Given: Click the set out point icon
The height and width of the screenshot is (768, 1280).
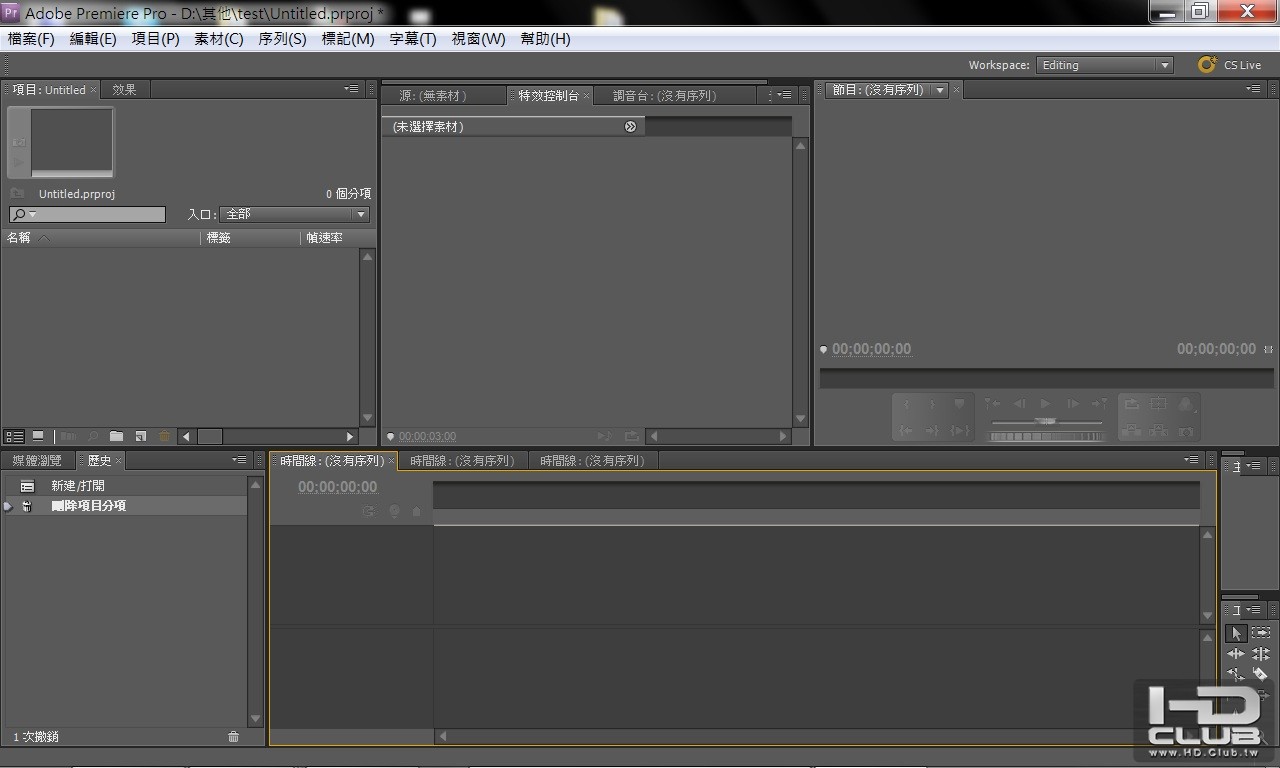Looking at the screenshot, I should coord(932,404).
